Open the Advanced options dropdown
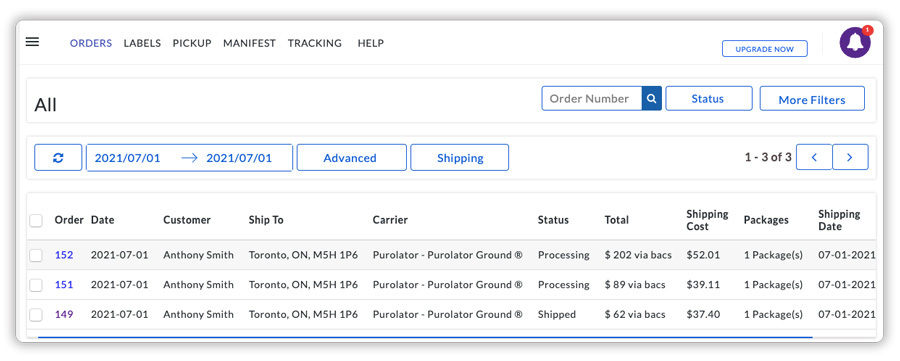This screenshot has height=361, width=900. pos(351,158)
